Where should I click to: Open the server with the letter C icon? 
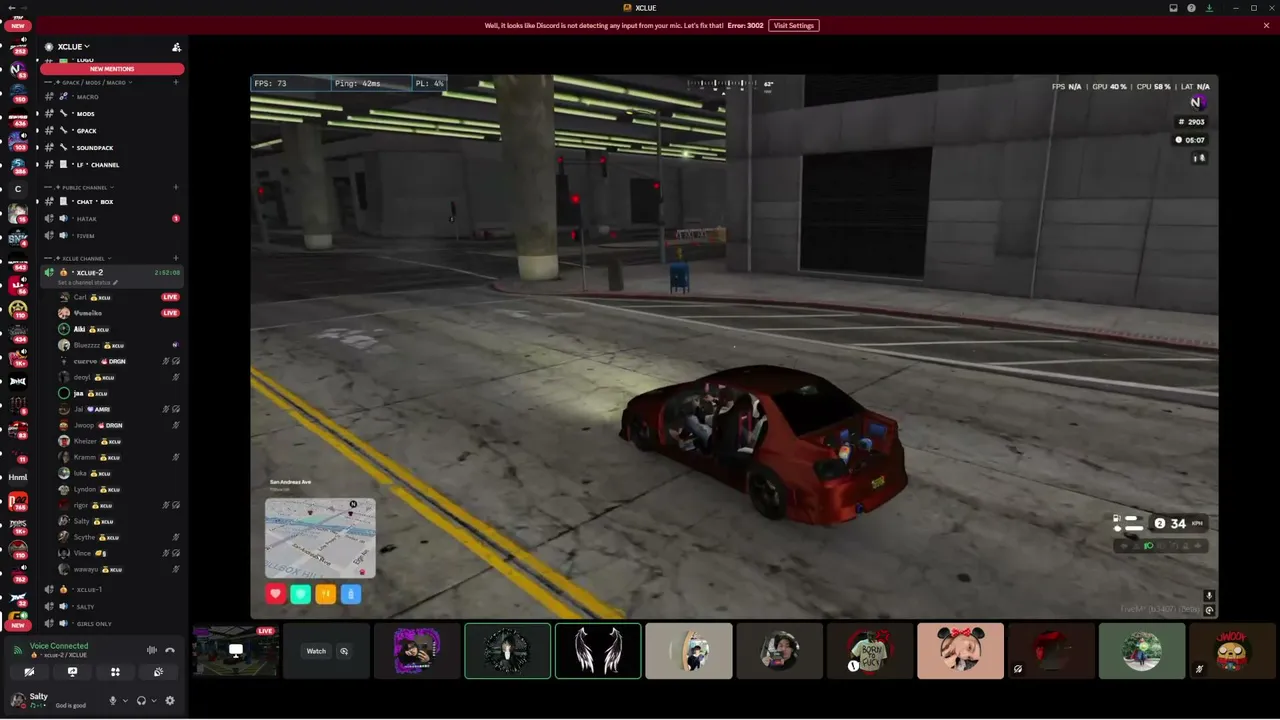(18, 188)
